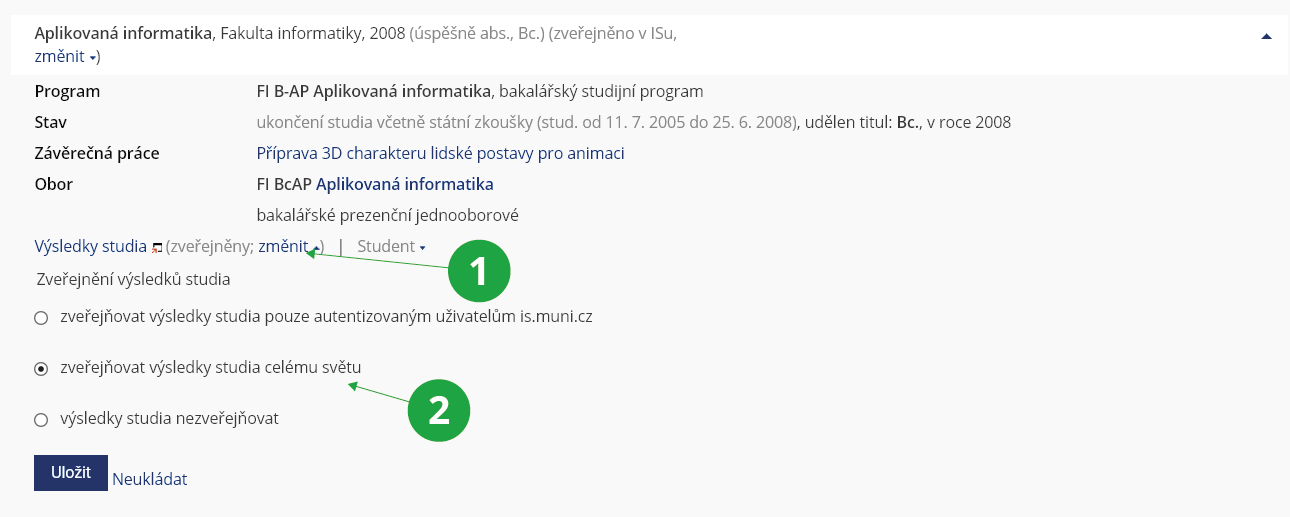The image size is (1290, 517).
Task: Click the new-window icon beside Výsledky studia
Action: (x=156, y=247)
